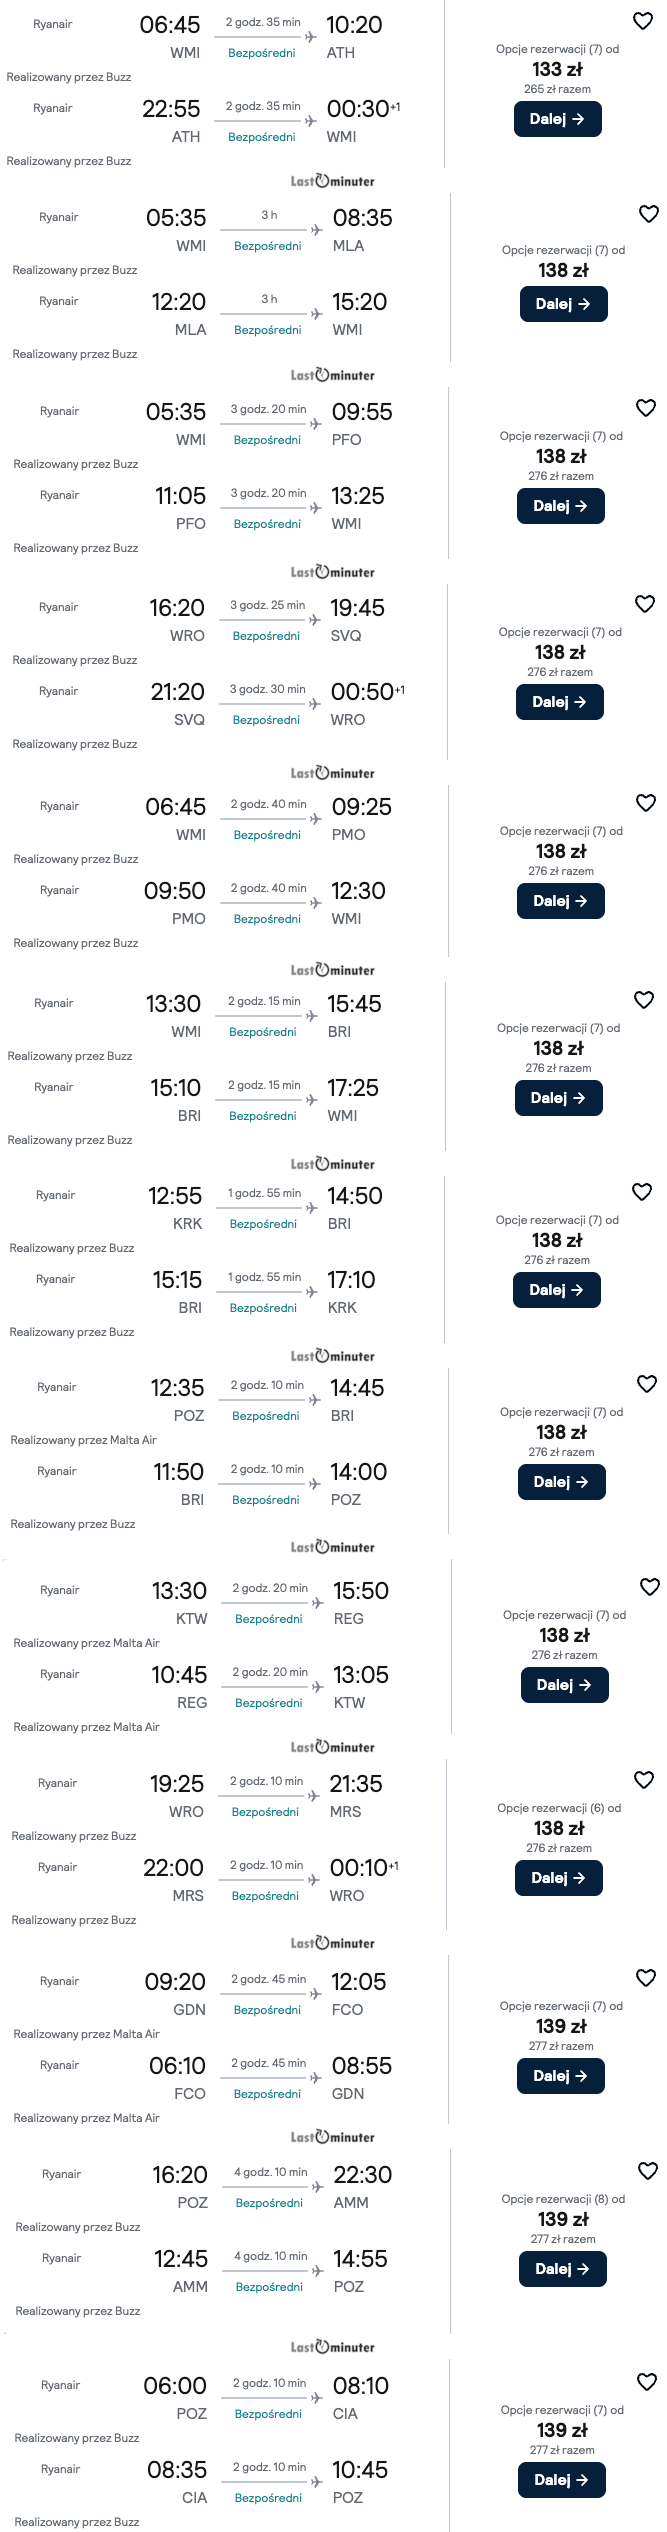Click heart icon for WMI to PMO flight

(646, 803)
